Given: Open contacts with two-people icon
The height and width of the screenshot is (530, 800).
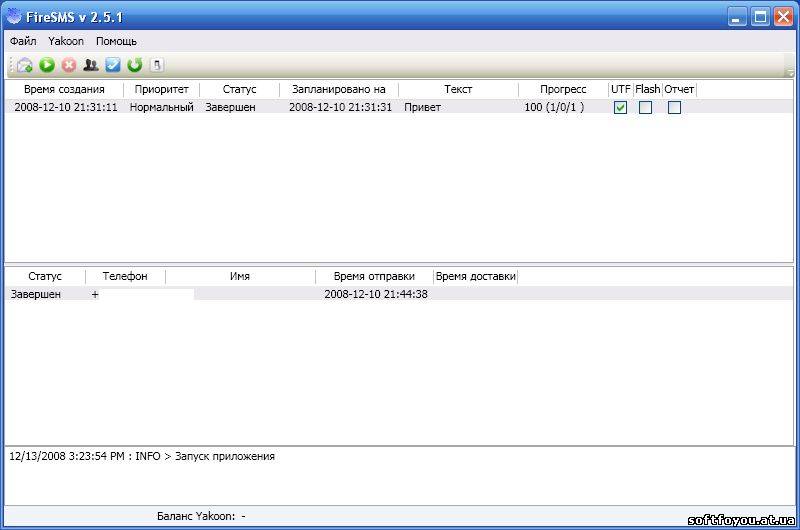Looking at the screenshot, I should [91, 65].
